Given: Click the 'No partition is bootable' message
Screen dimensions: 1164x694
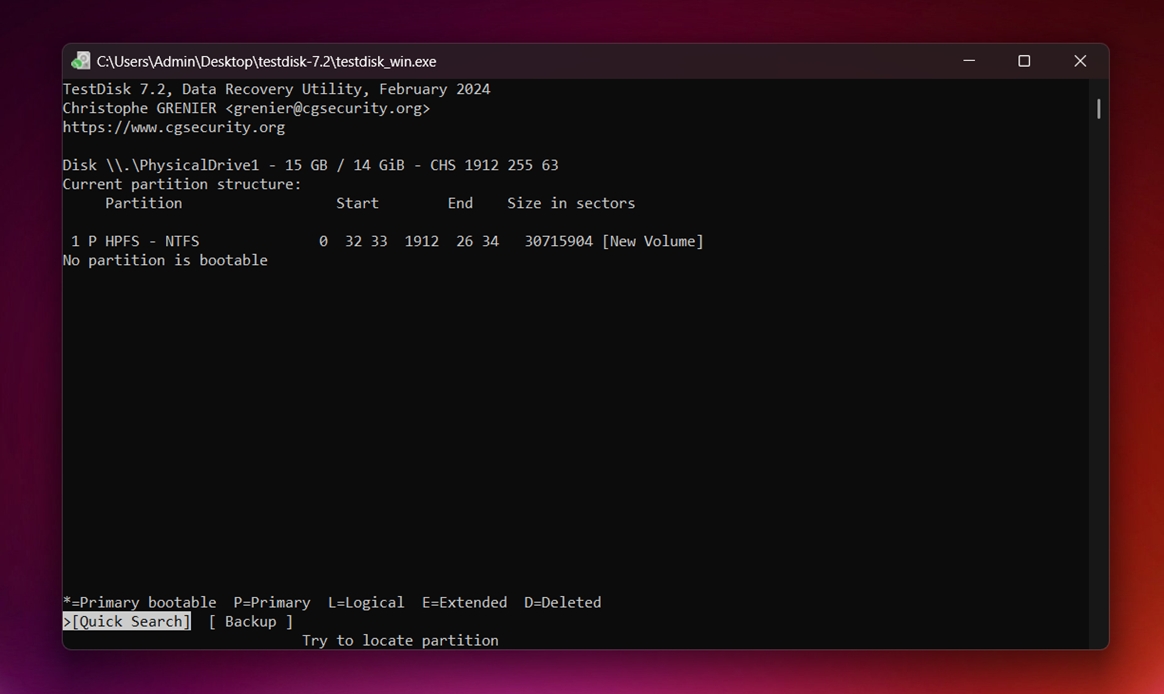Looking at the screenshot, I should click(x=165, y=260).
